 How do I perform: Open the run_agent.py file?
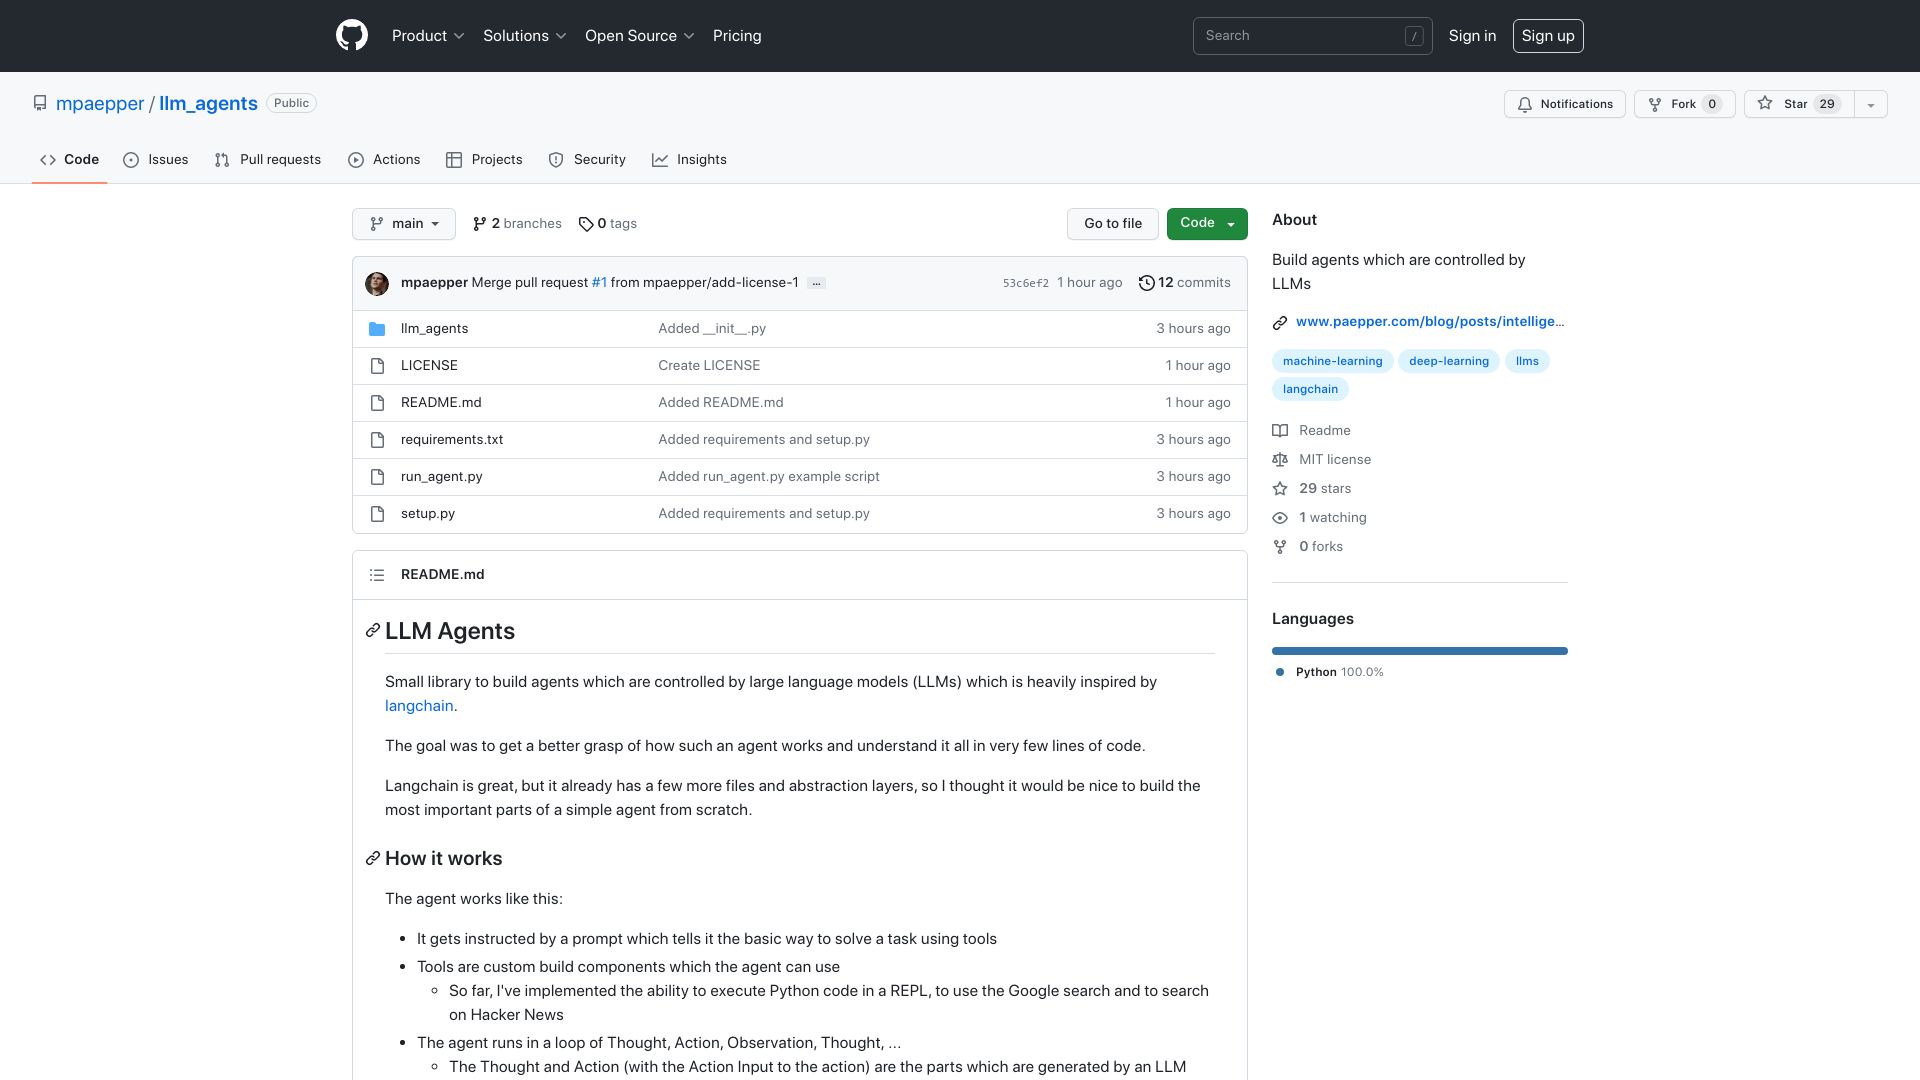pos(441,477)
